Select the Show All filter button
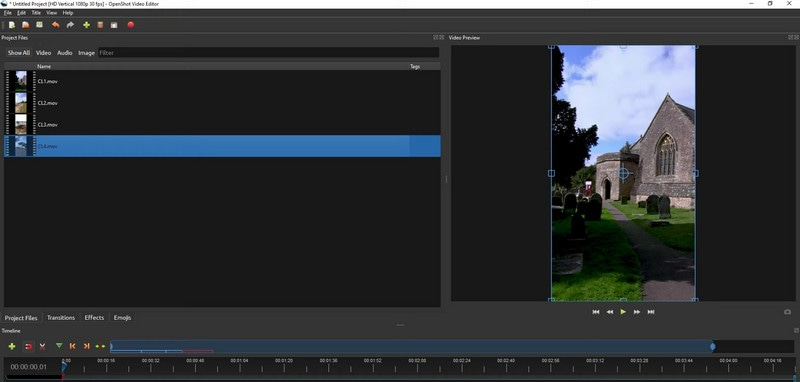This screenshot has height=382, width=800. tap(19, 53)
